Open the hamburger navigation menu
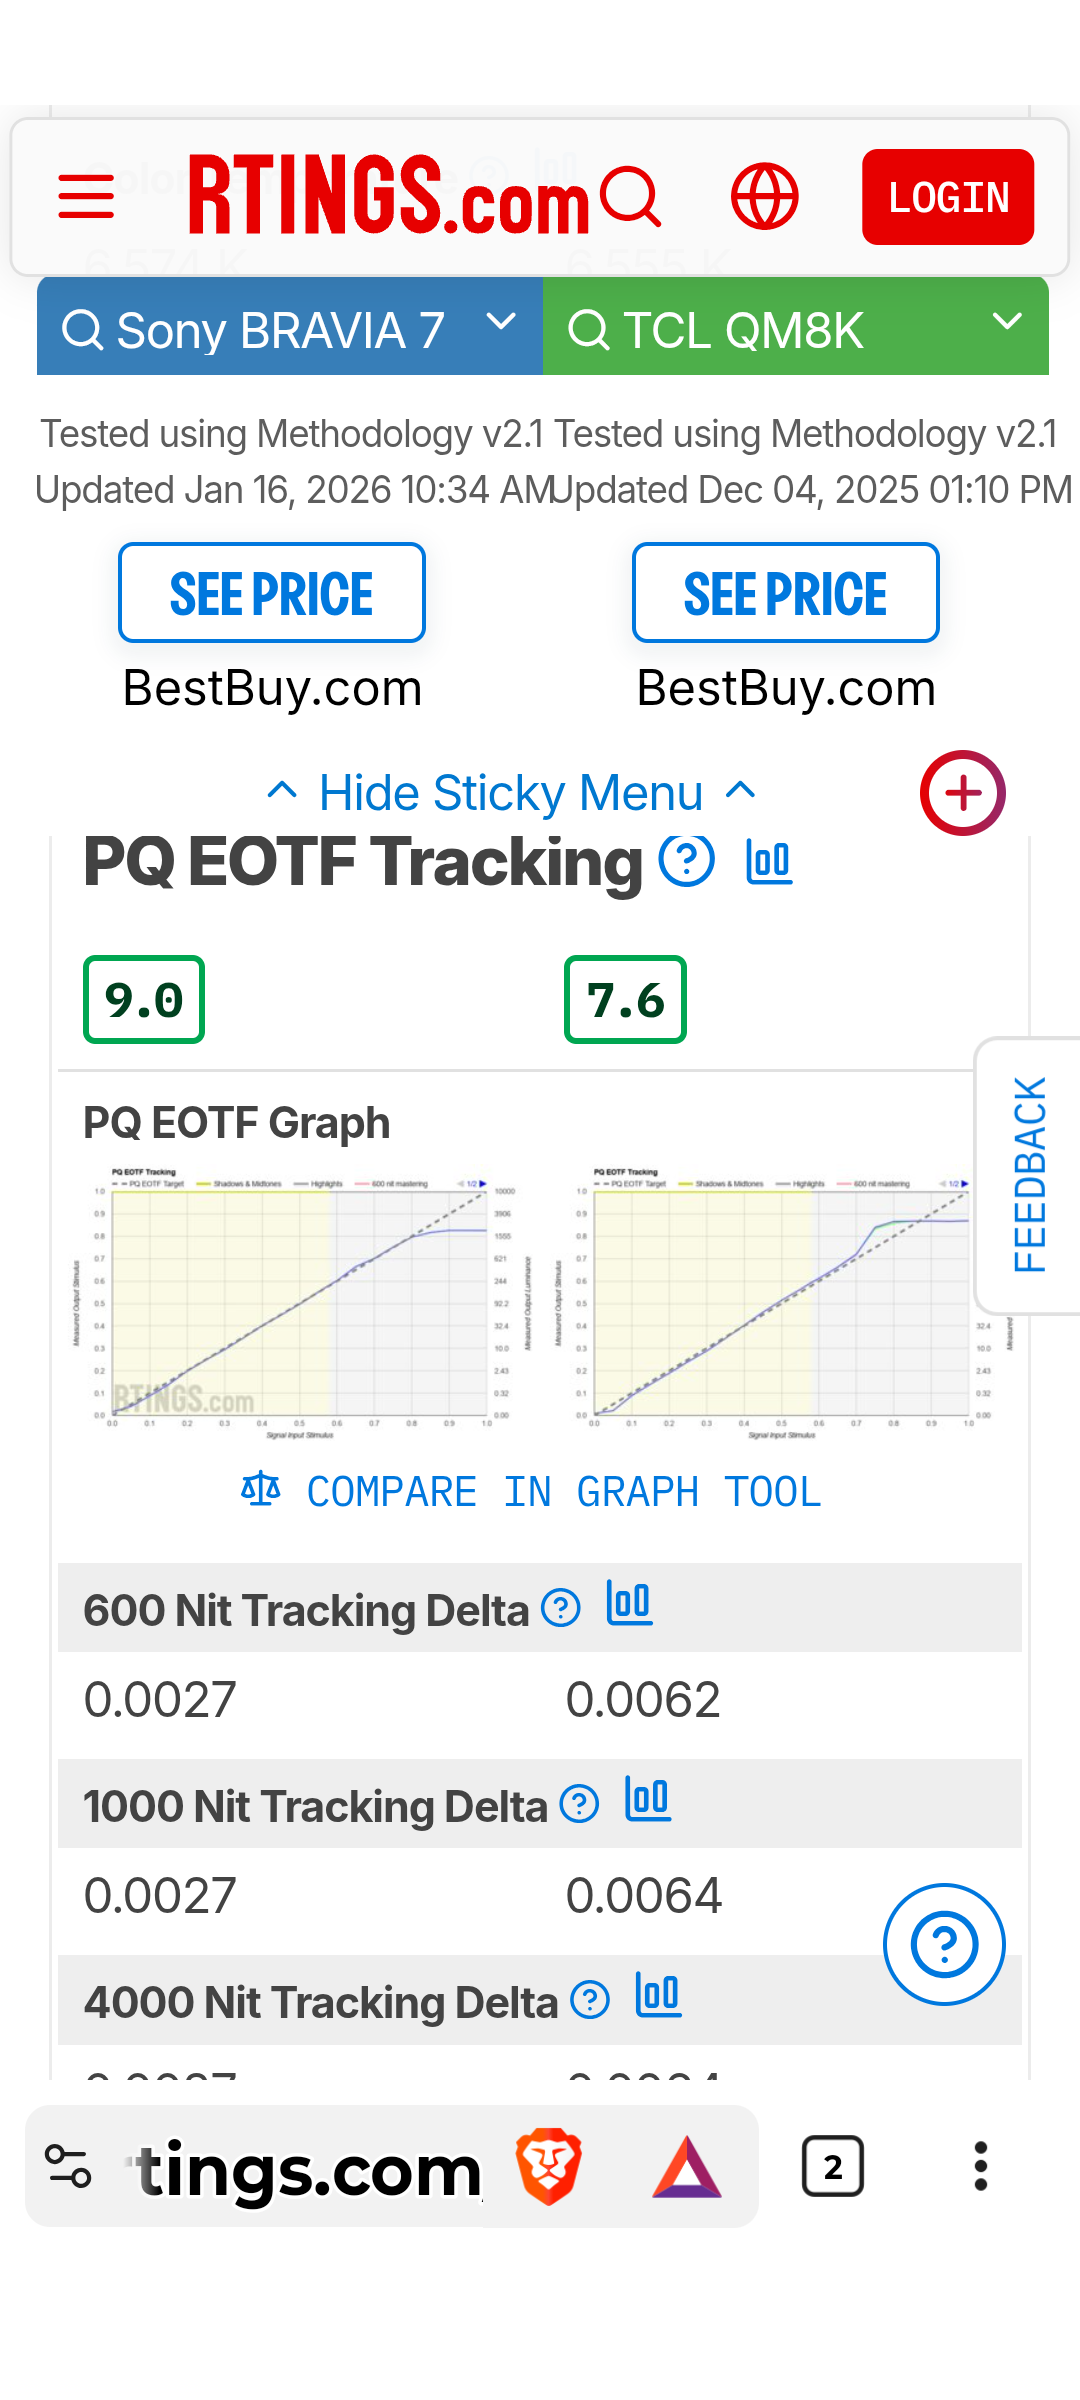Image resolution: width=1080 pixels, height=2400 pixels. click(x=86, y=196)
